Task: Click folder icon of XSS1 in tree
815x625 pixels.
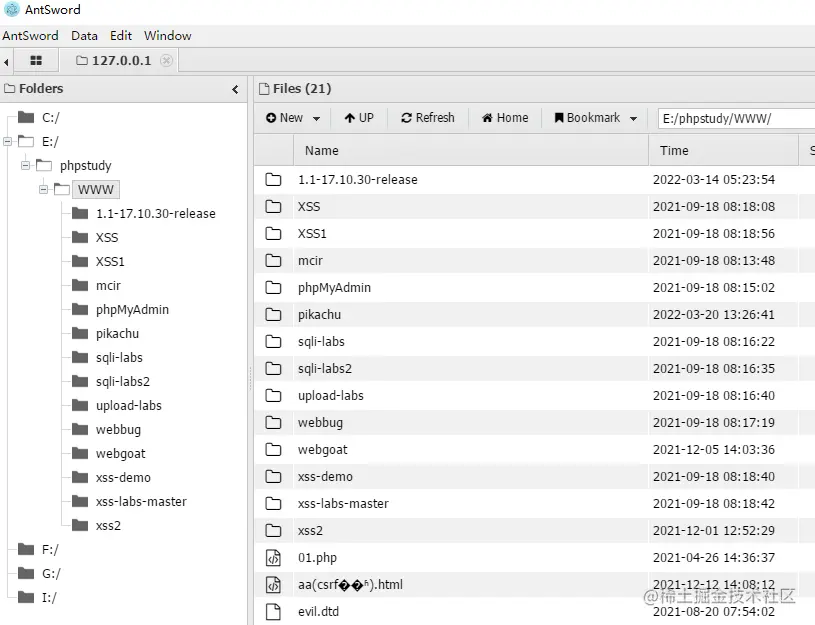Action: click(x=80, y=261)
